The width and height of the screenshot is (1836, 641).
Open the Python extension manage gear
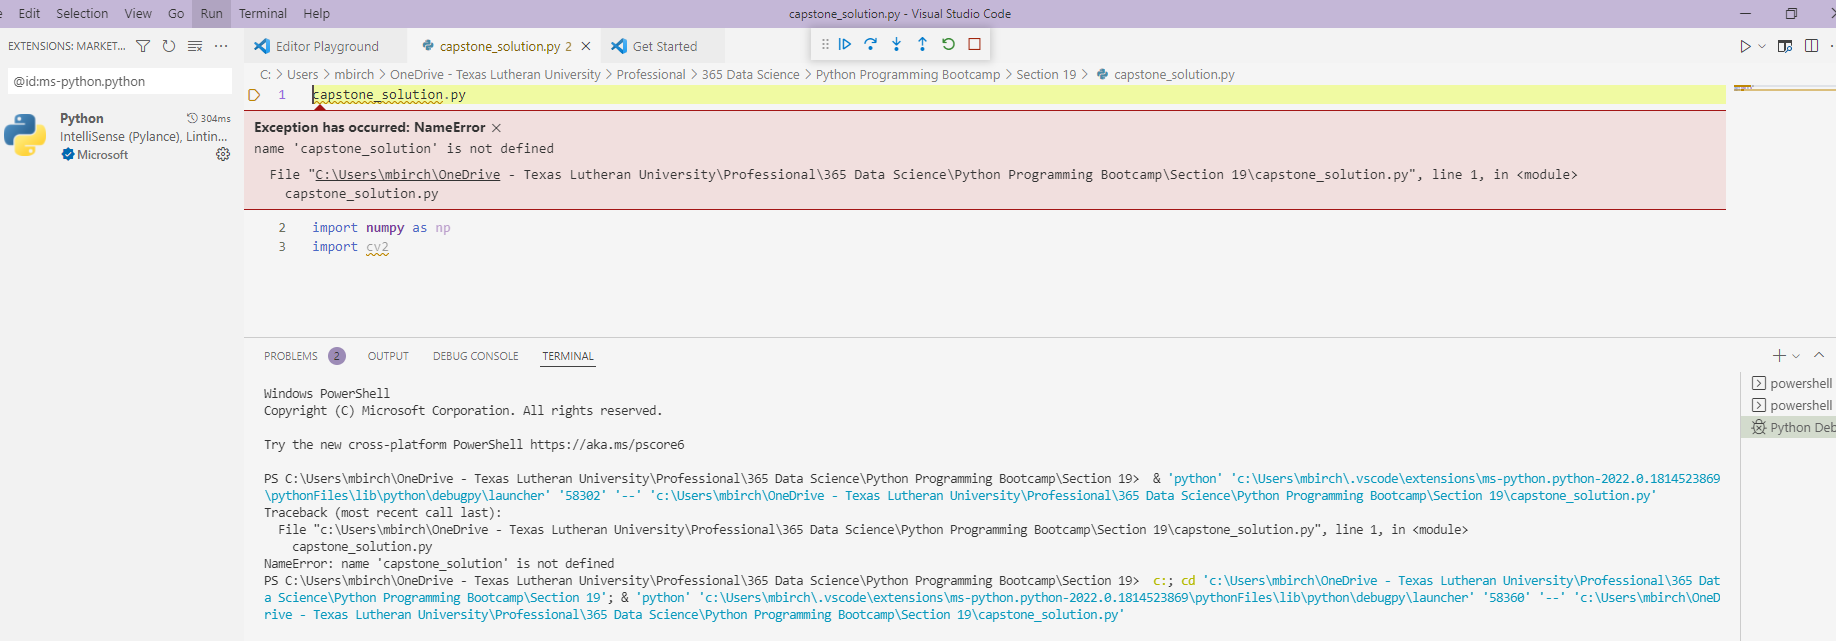click(223, 154)
